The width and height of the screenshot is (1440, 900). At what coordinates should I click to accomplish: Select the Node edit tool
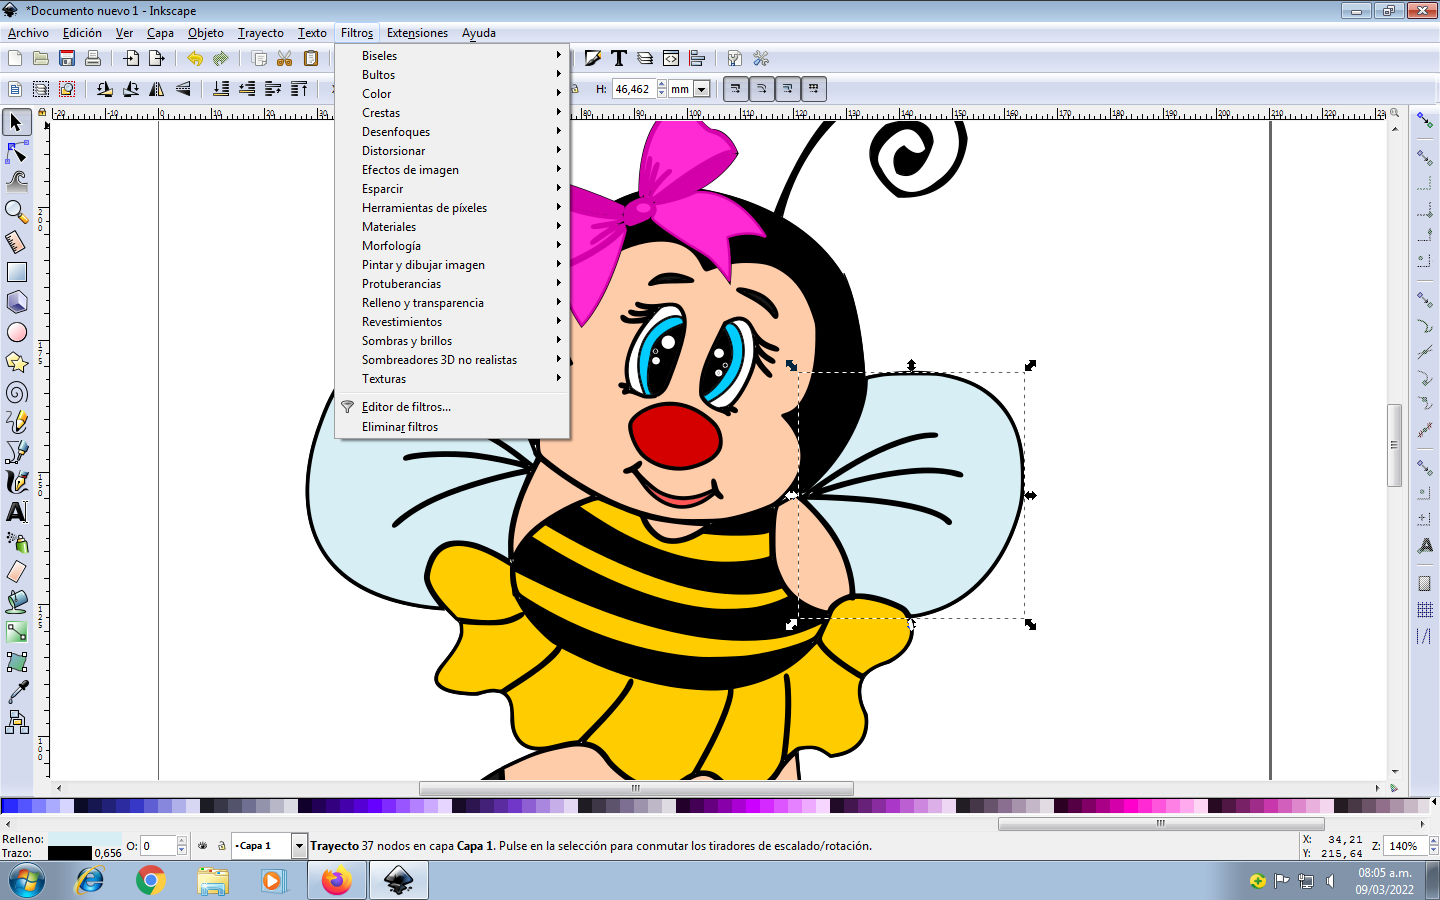[16, 152]
